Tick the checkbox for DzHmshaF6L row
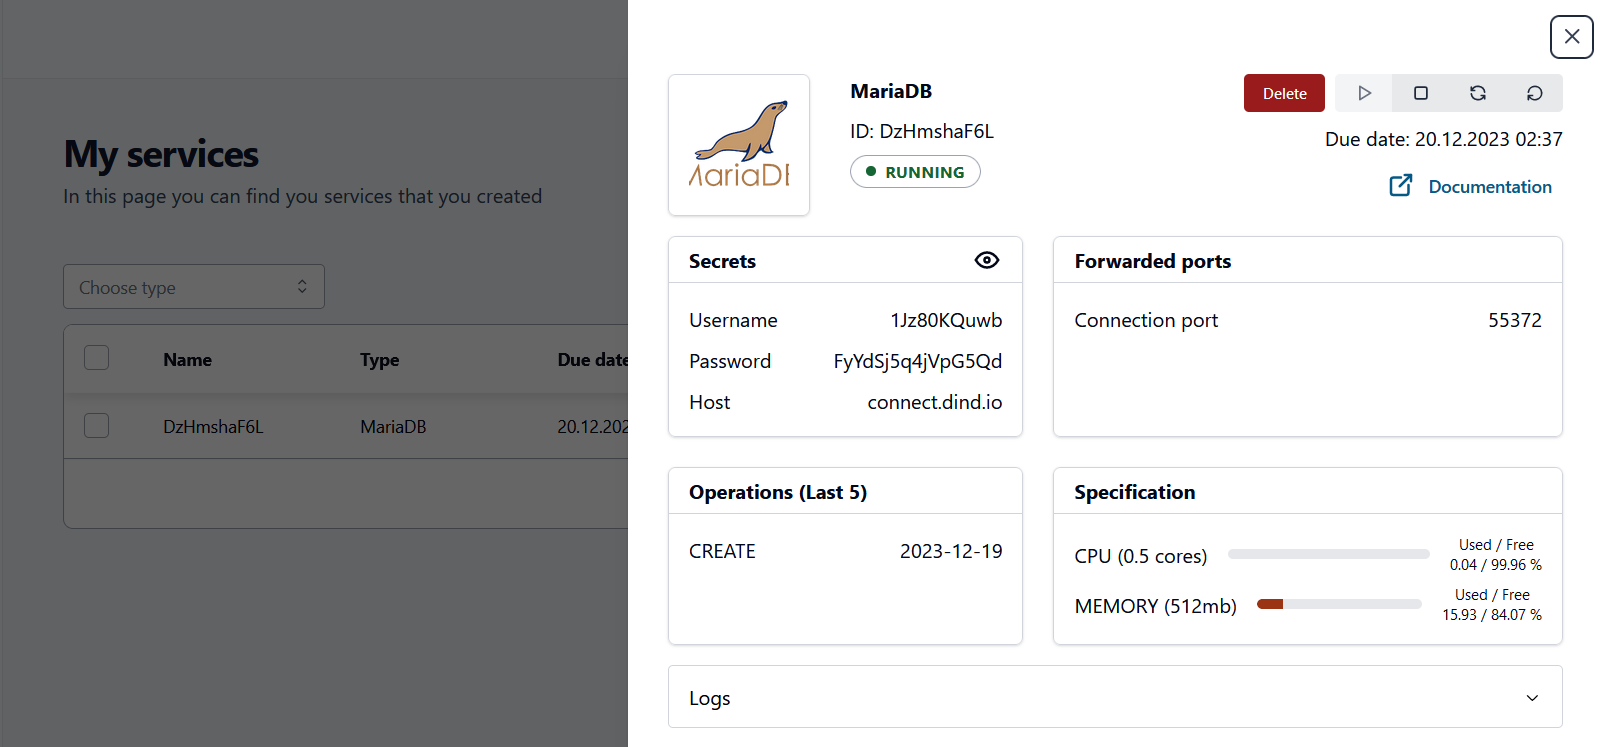The width and height of the screenshot is (1600, 747). pos(97,426)
